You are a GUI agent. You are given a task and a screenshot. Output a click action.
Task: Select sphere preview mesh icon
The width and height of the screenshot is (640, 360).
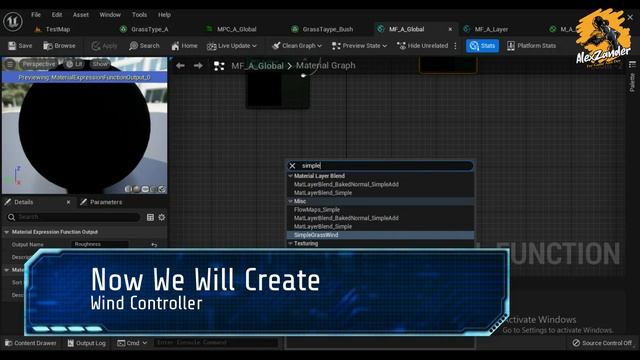coord(136,189)
